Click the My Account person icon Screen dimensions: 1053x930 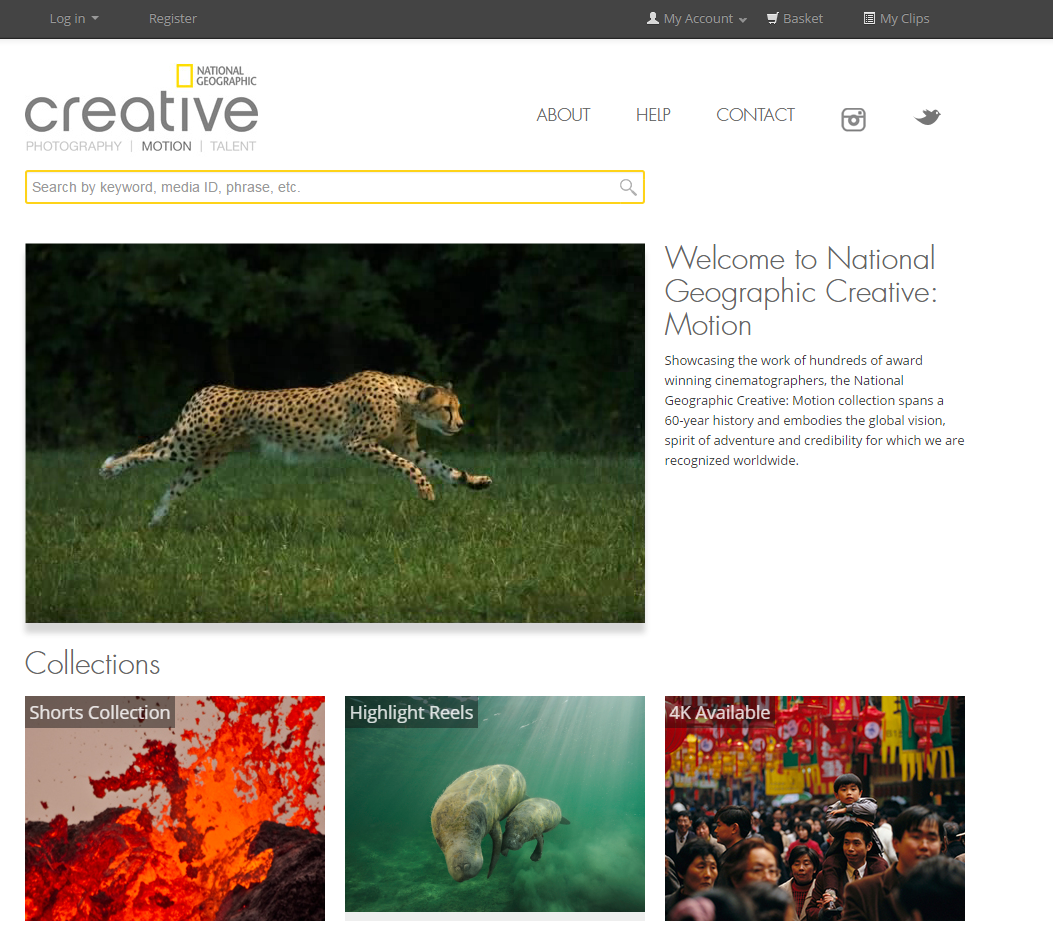point(653,18)
